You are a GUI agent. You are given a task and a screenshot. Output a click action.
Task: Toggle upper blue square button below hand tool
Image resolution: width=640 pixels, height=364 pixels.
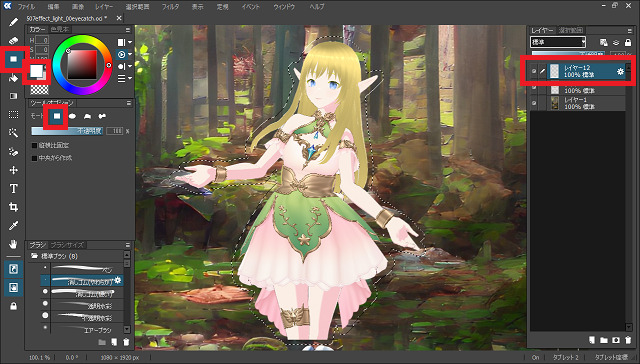13,269
